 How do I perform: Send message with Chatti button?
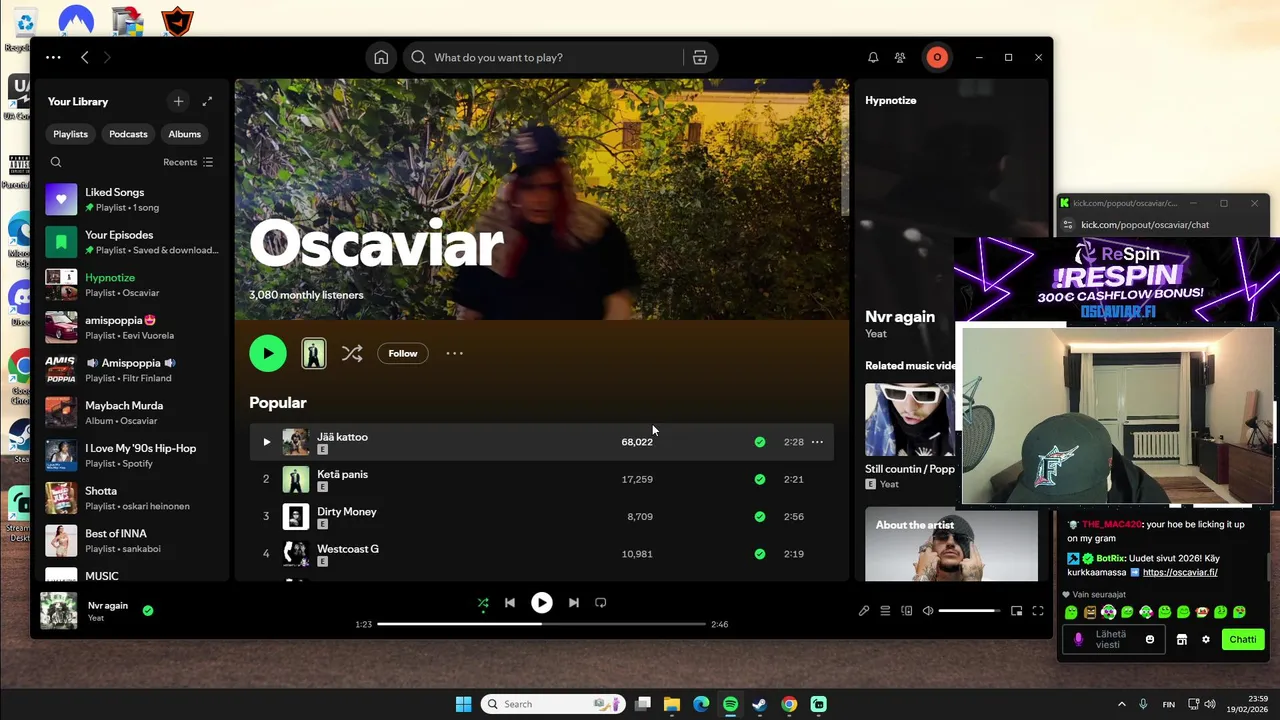point(1243,640)
